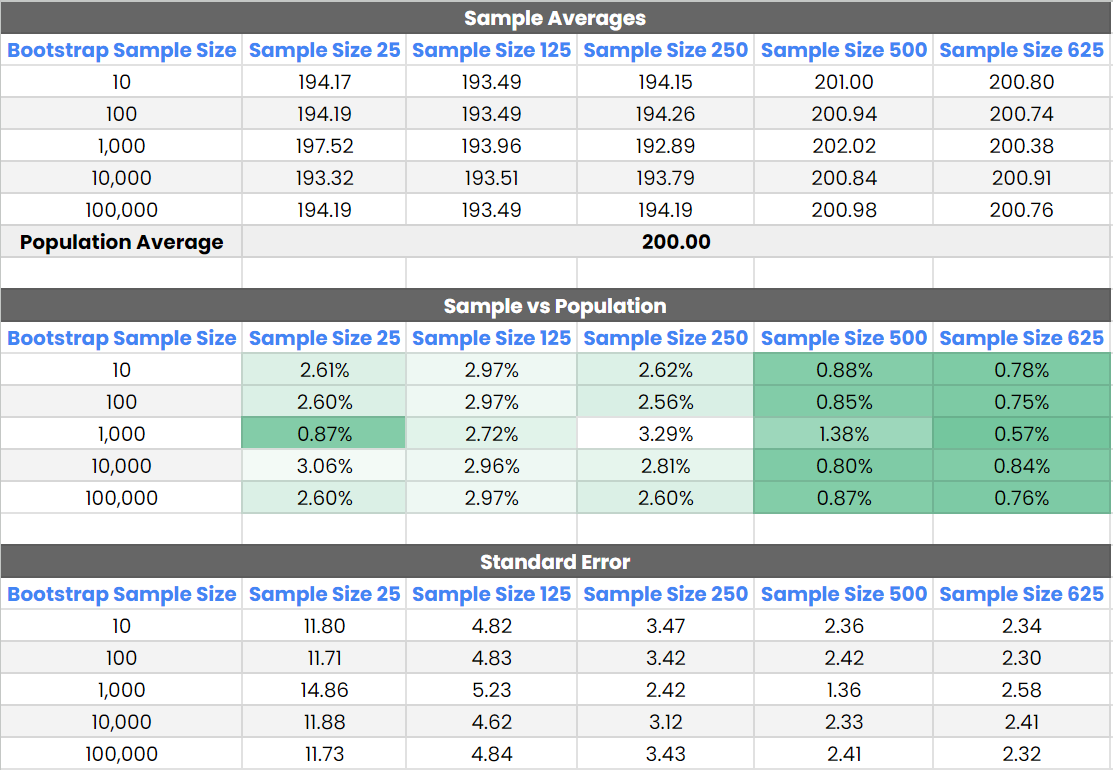Click the 202.02 sample average cell

[x=844, y=146]
